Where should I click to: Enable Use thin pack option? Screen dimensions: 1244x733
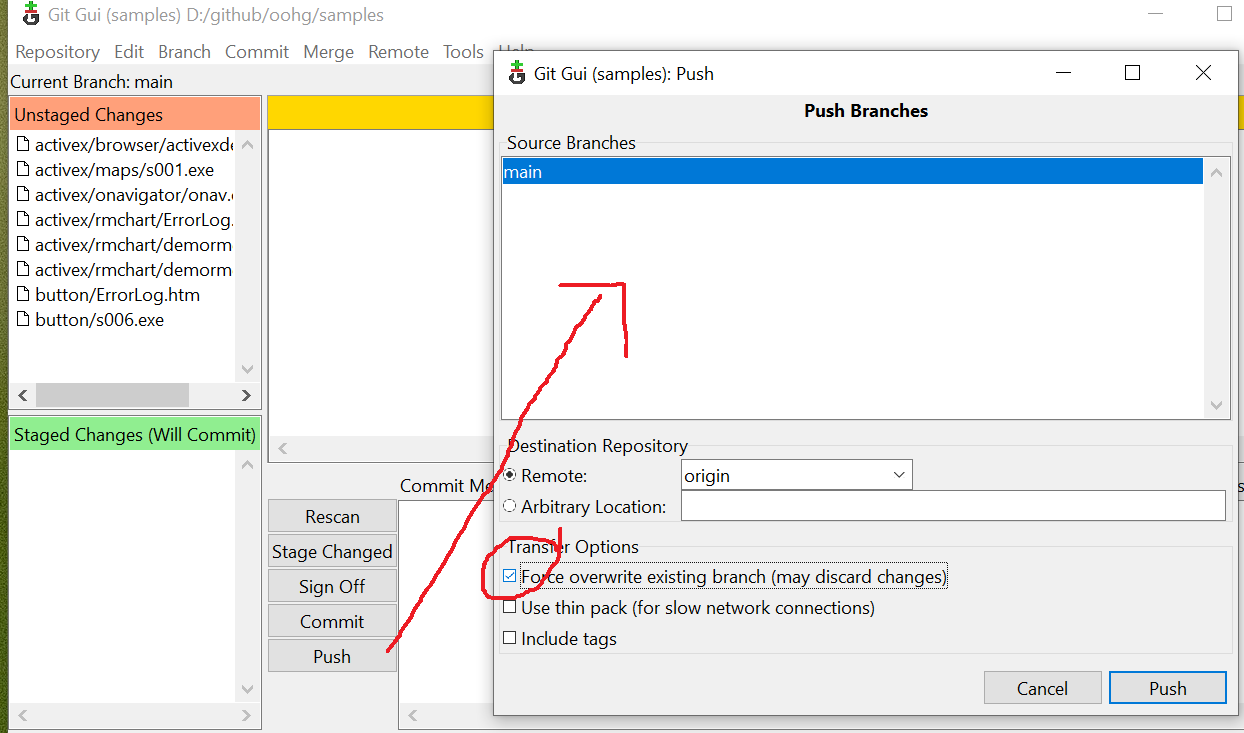[x=510, y=607]
